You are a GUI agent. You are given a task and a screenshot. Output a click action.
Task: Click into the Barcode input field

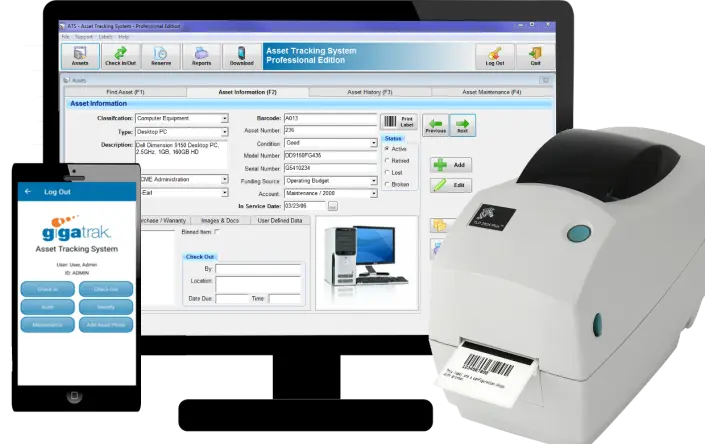pyautogui.click(x=330, y=119)
